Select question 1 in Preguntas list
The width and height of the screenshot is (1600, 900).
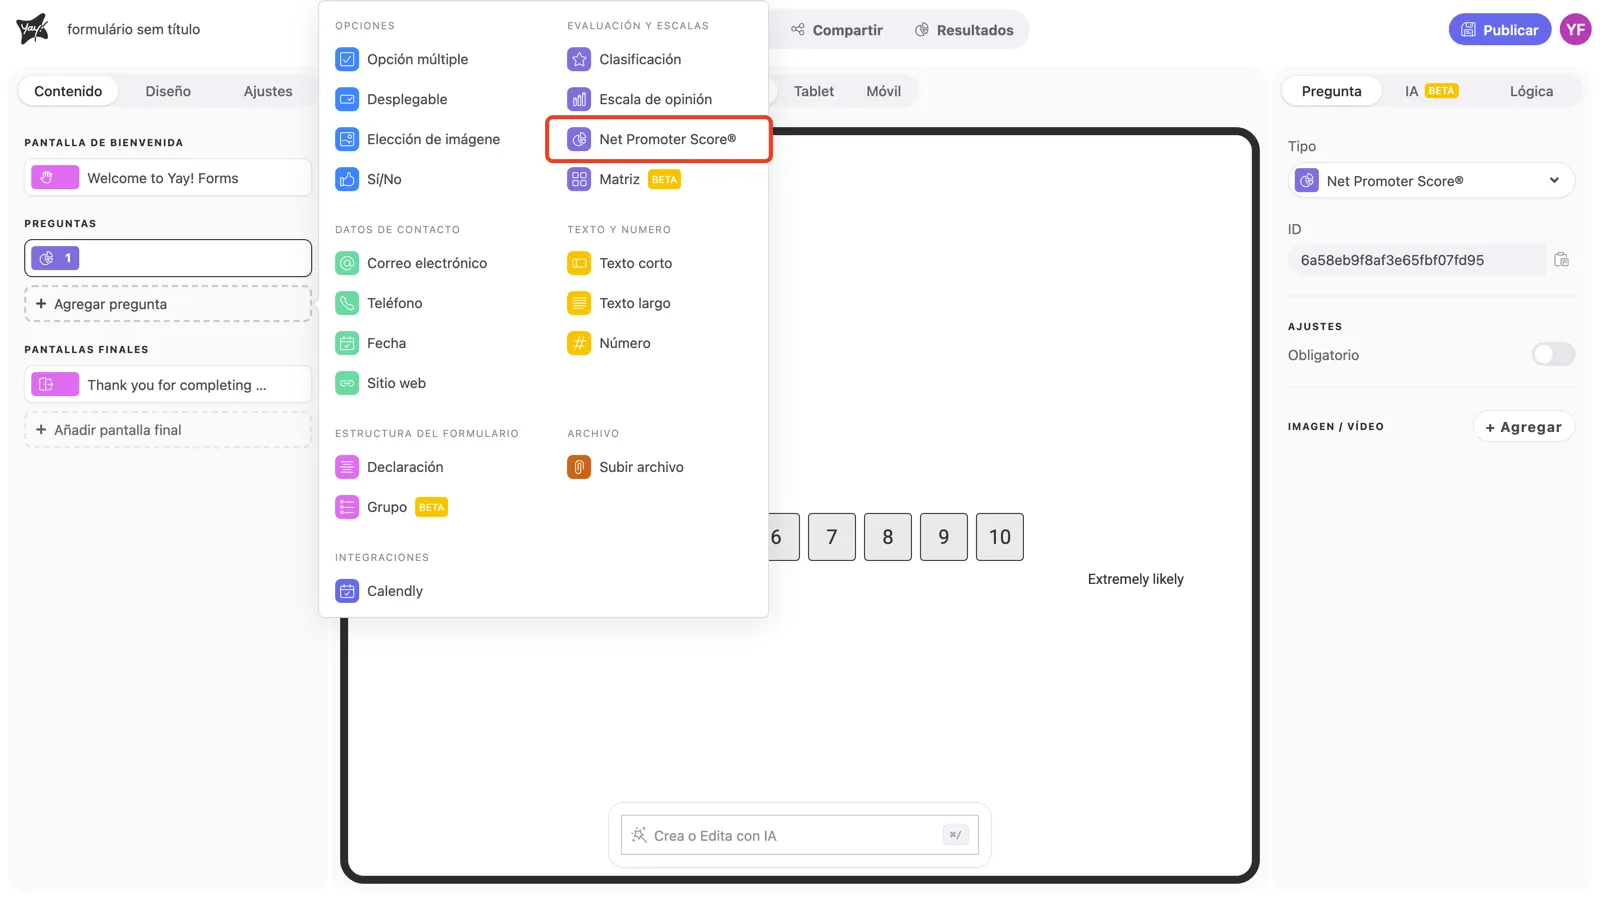tap(168, 258)
